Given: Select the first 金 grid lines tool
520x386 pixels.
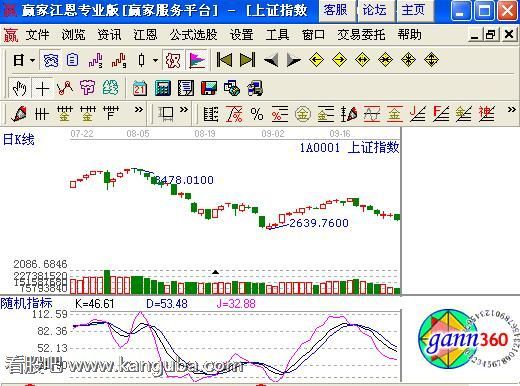Looking at the screenshot, I should tap(65, 114).
